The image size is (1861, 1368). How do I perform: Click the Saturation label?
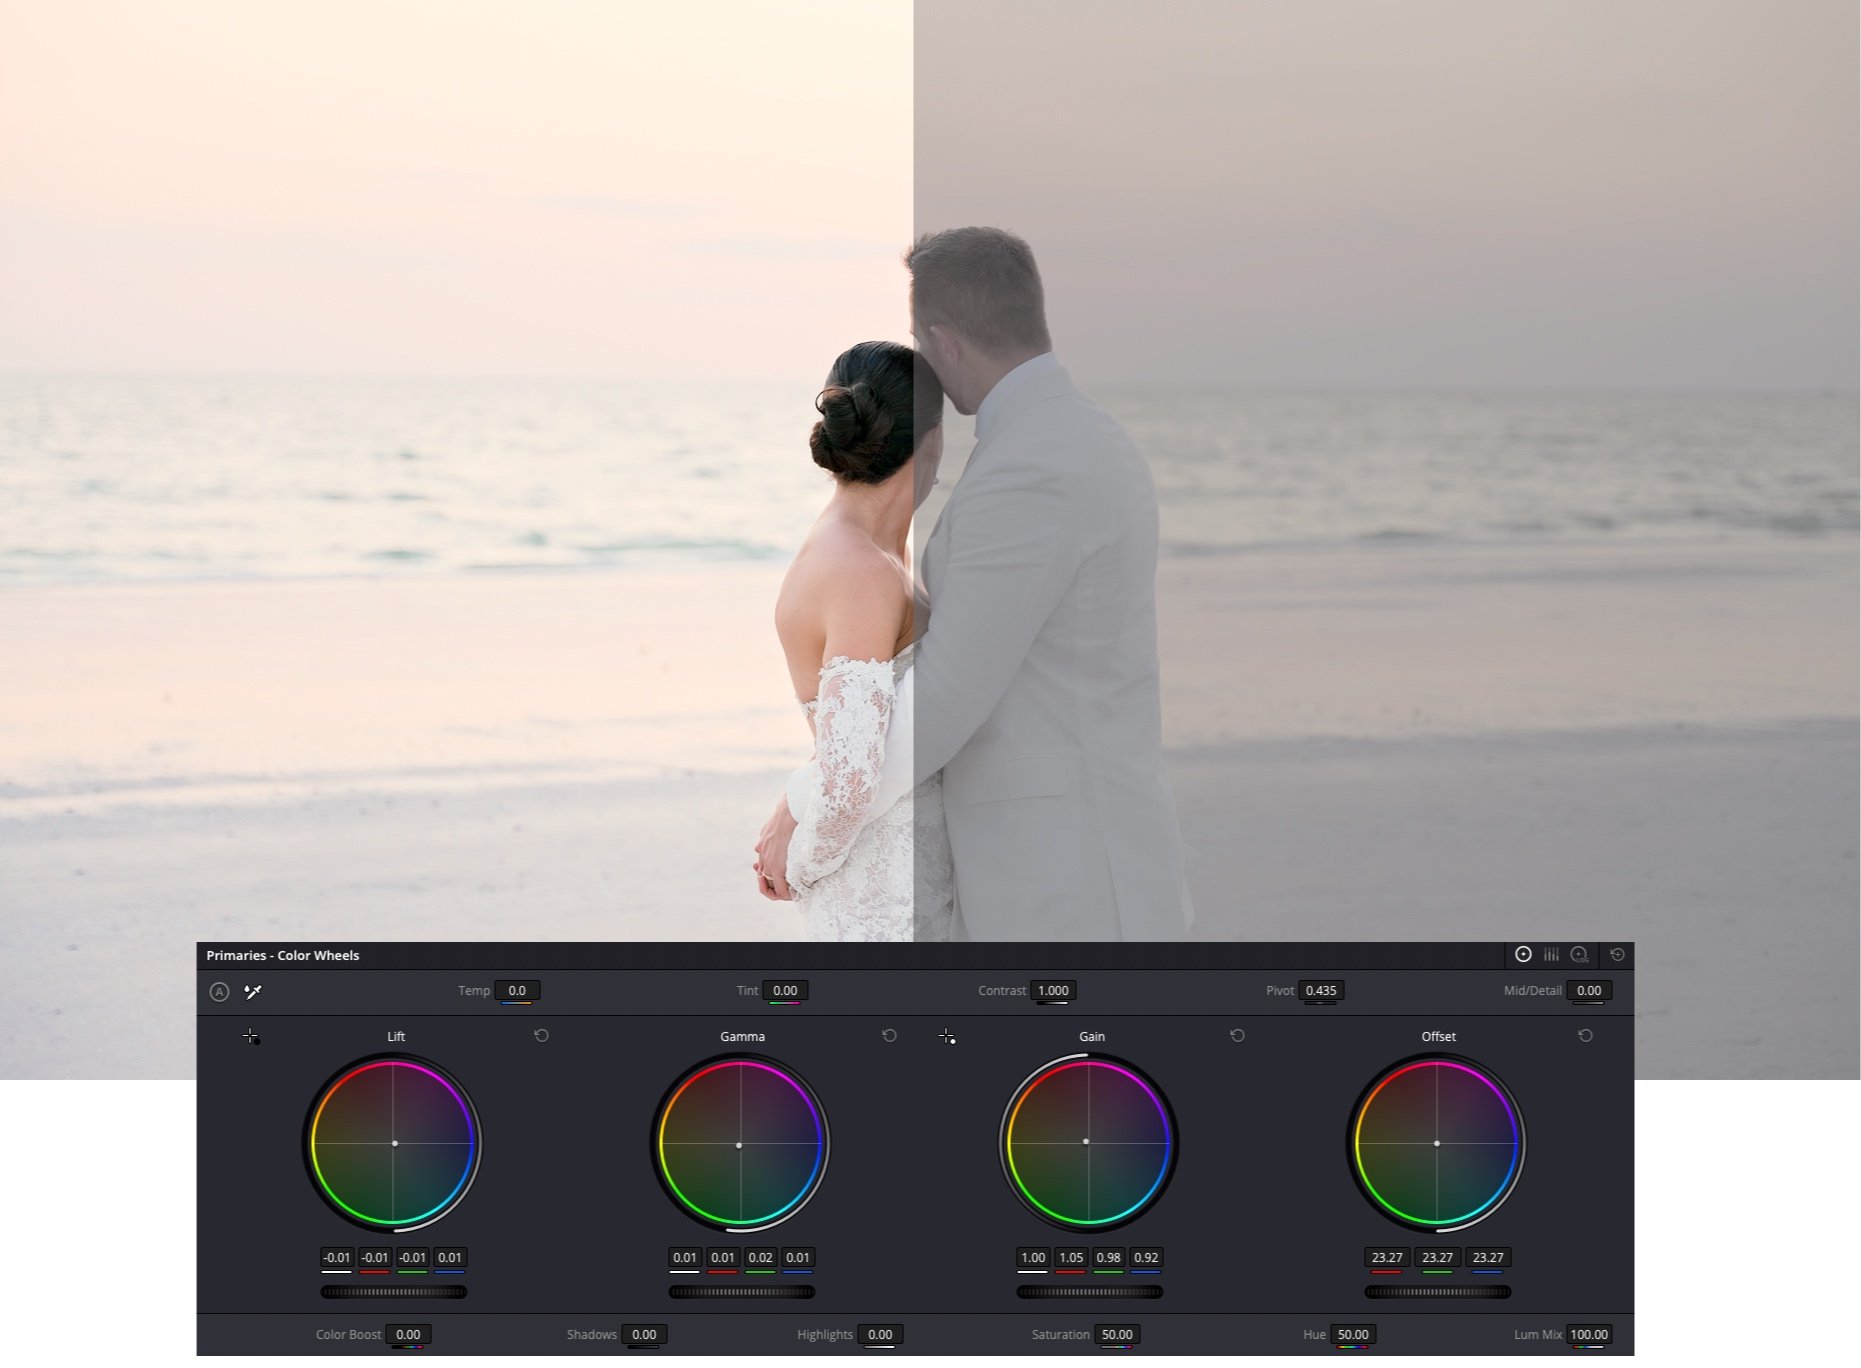1060,1335
